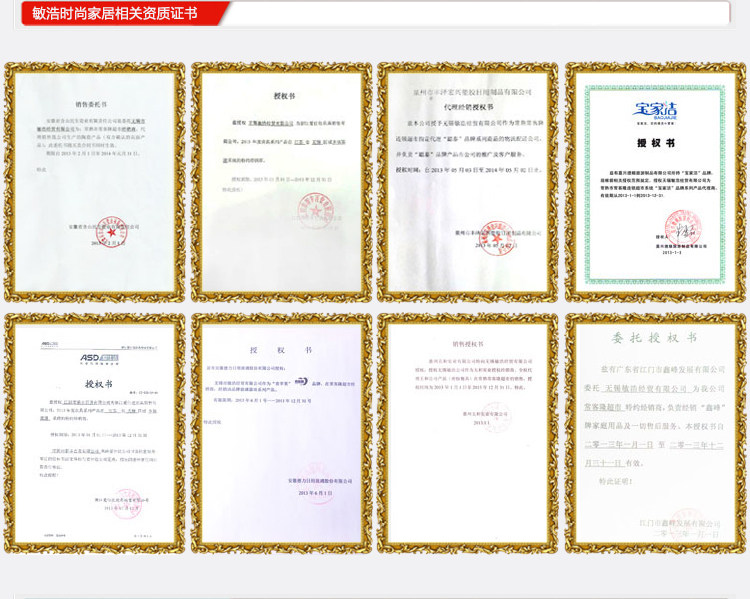Open the ASD 授权书 certificate thumbnail
Viewport: 750px width, 599px height.
pos(94,433)
